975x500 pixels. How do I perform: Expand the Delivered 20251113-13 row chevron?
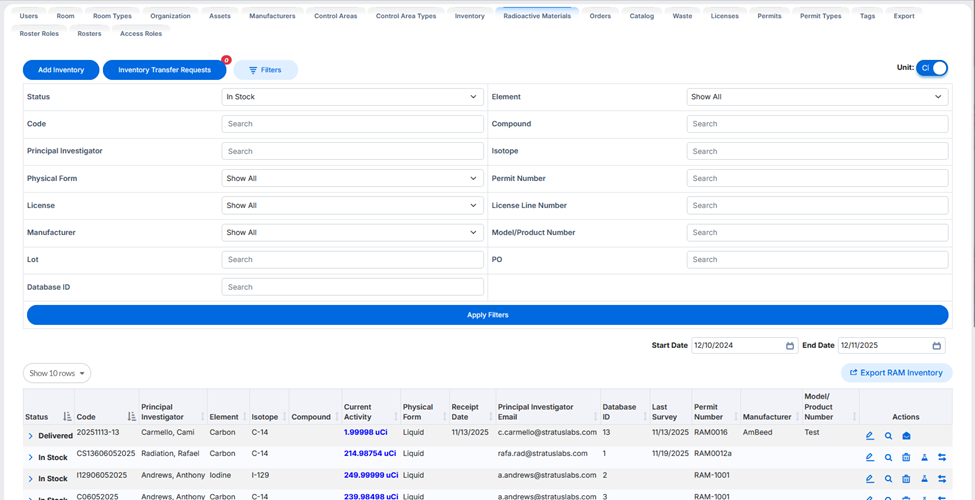pyautogui.click(x=30, y=436)
